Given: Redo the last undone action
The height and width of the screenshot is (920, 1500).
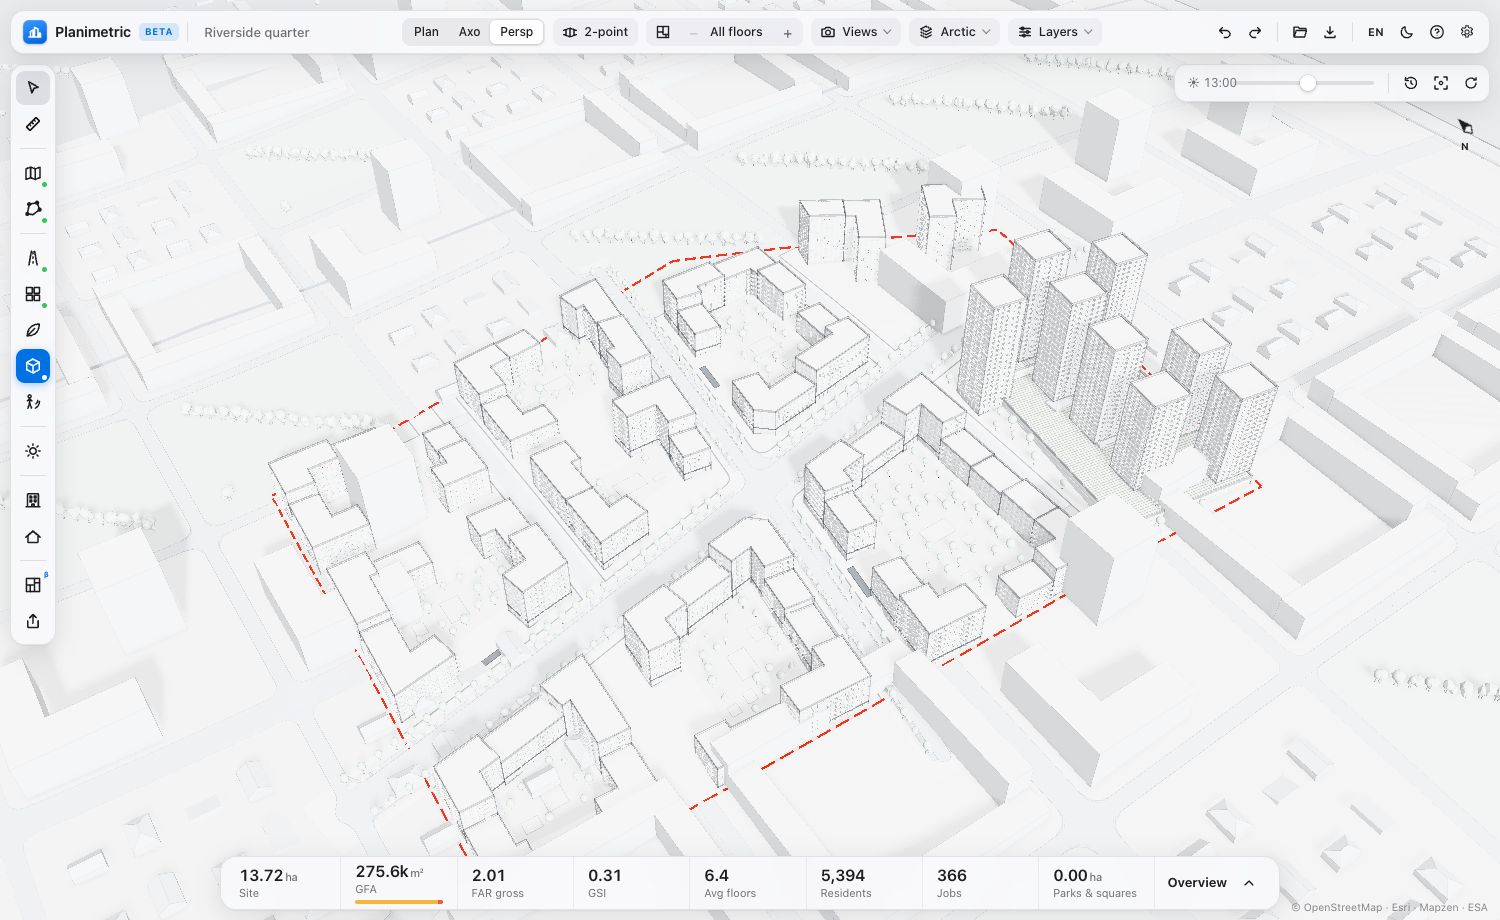Looking at the screenshot, I should coord(1255,32).
